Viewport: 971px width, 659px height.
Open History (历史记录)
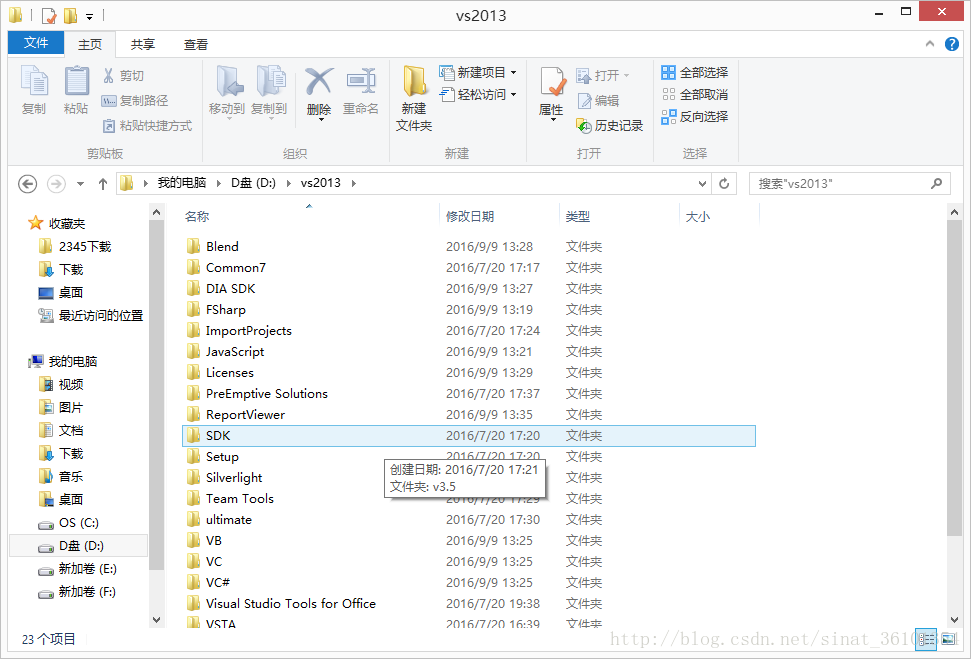[x=610, y=126]
